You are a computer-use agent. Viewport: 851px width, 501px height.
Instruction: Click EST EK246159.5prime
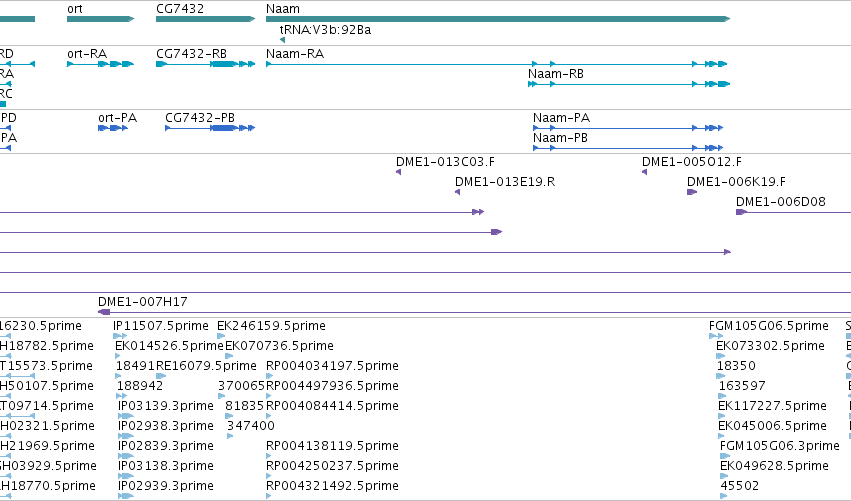[x=271, y=326]
